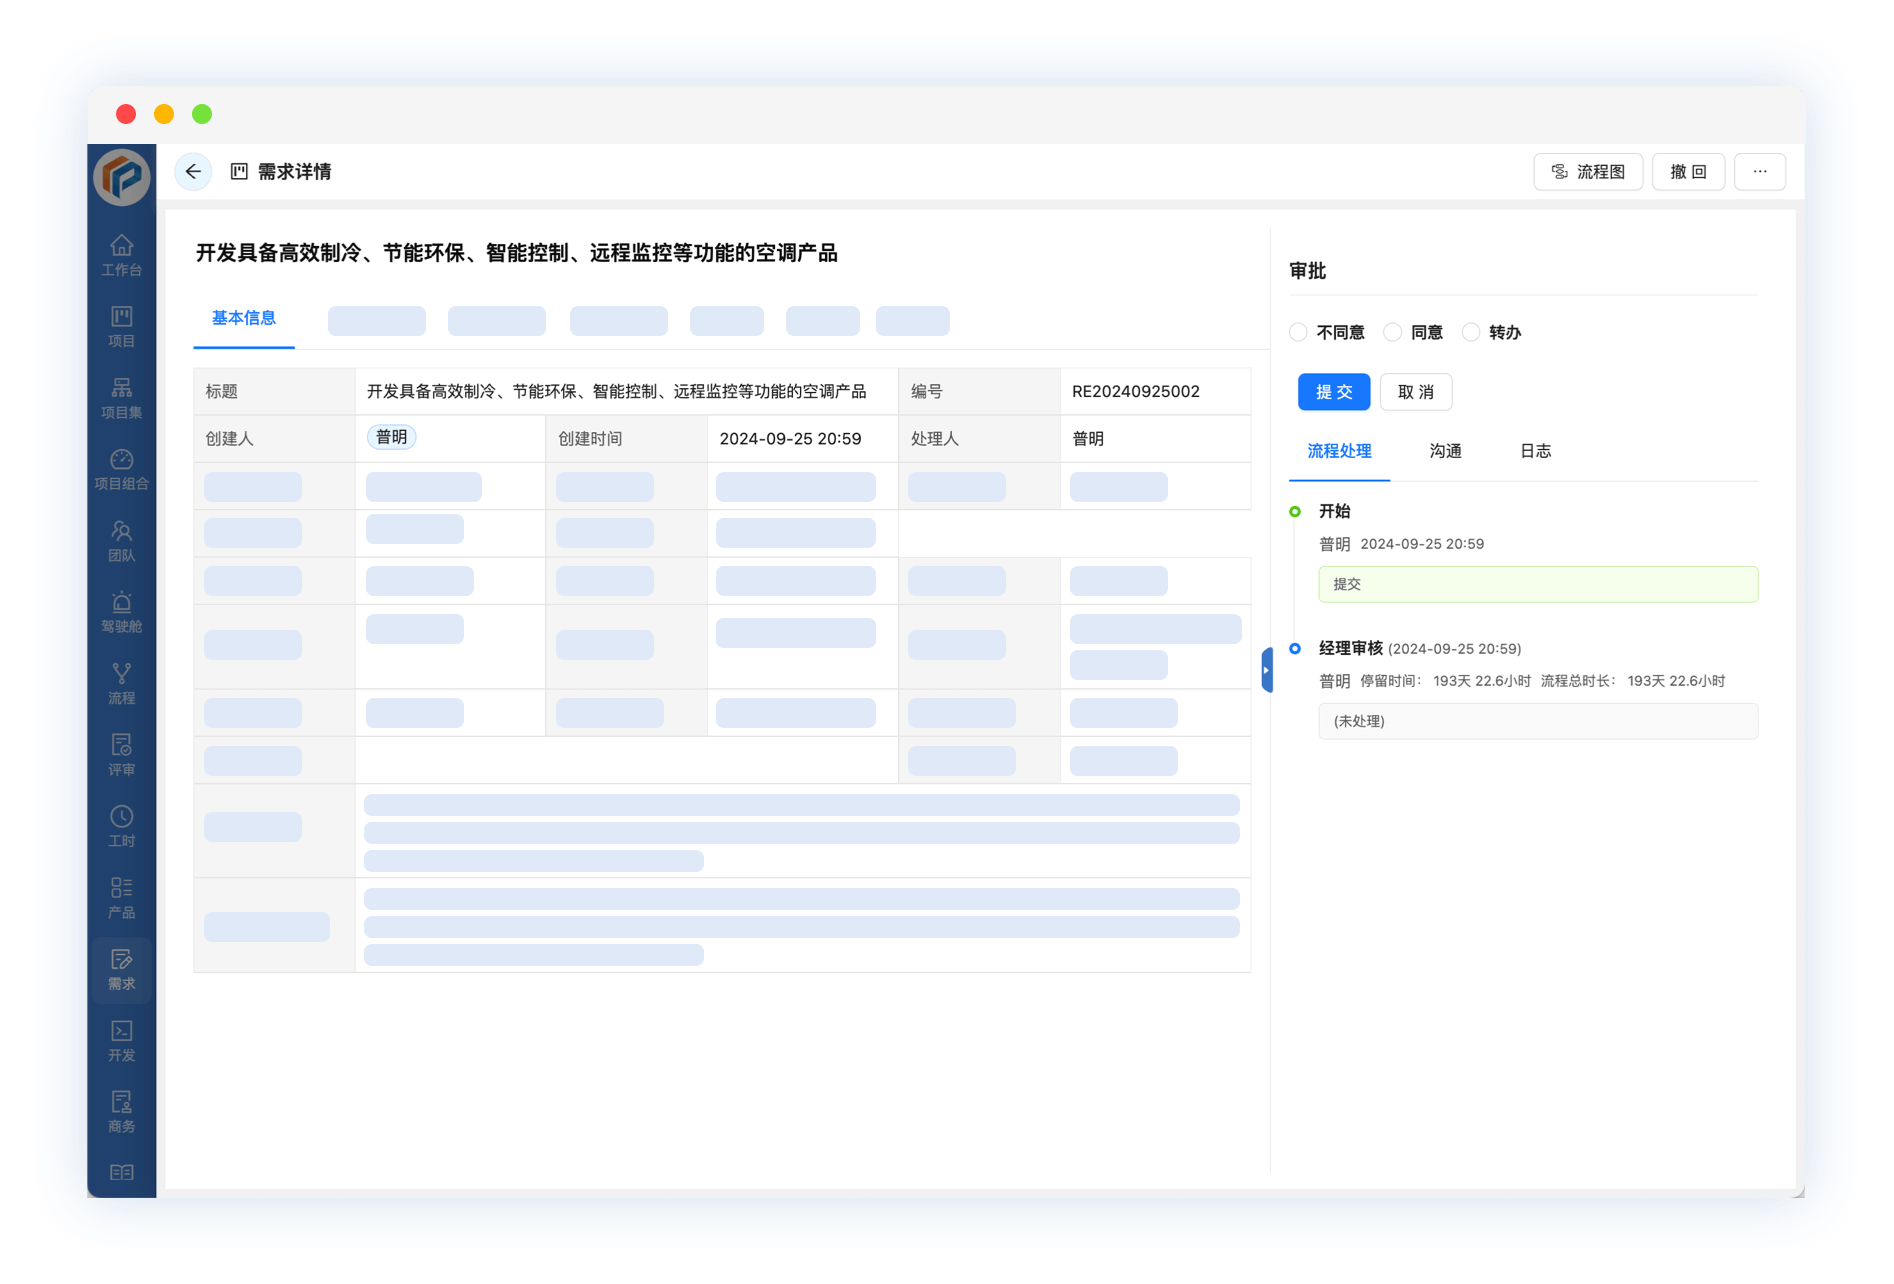Click the 取消 button

click(1416, 392)
